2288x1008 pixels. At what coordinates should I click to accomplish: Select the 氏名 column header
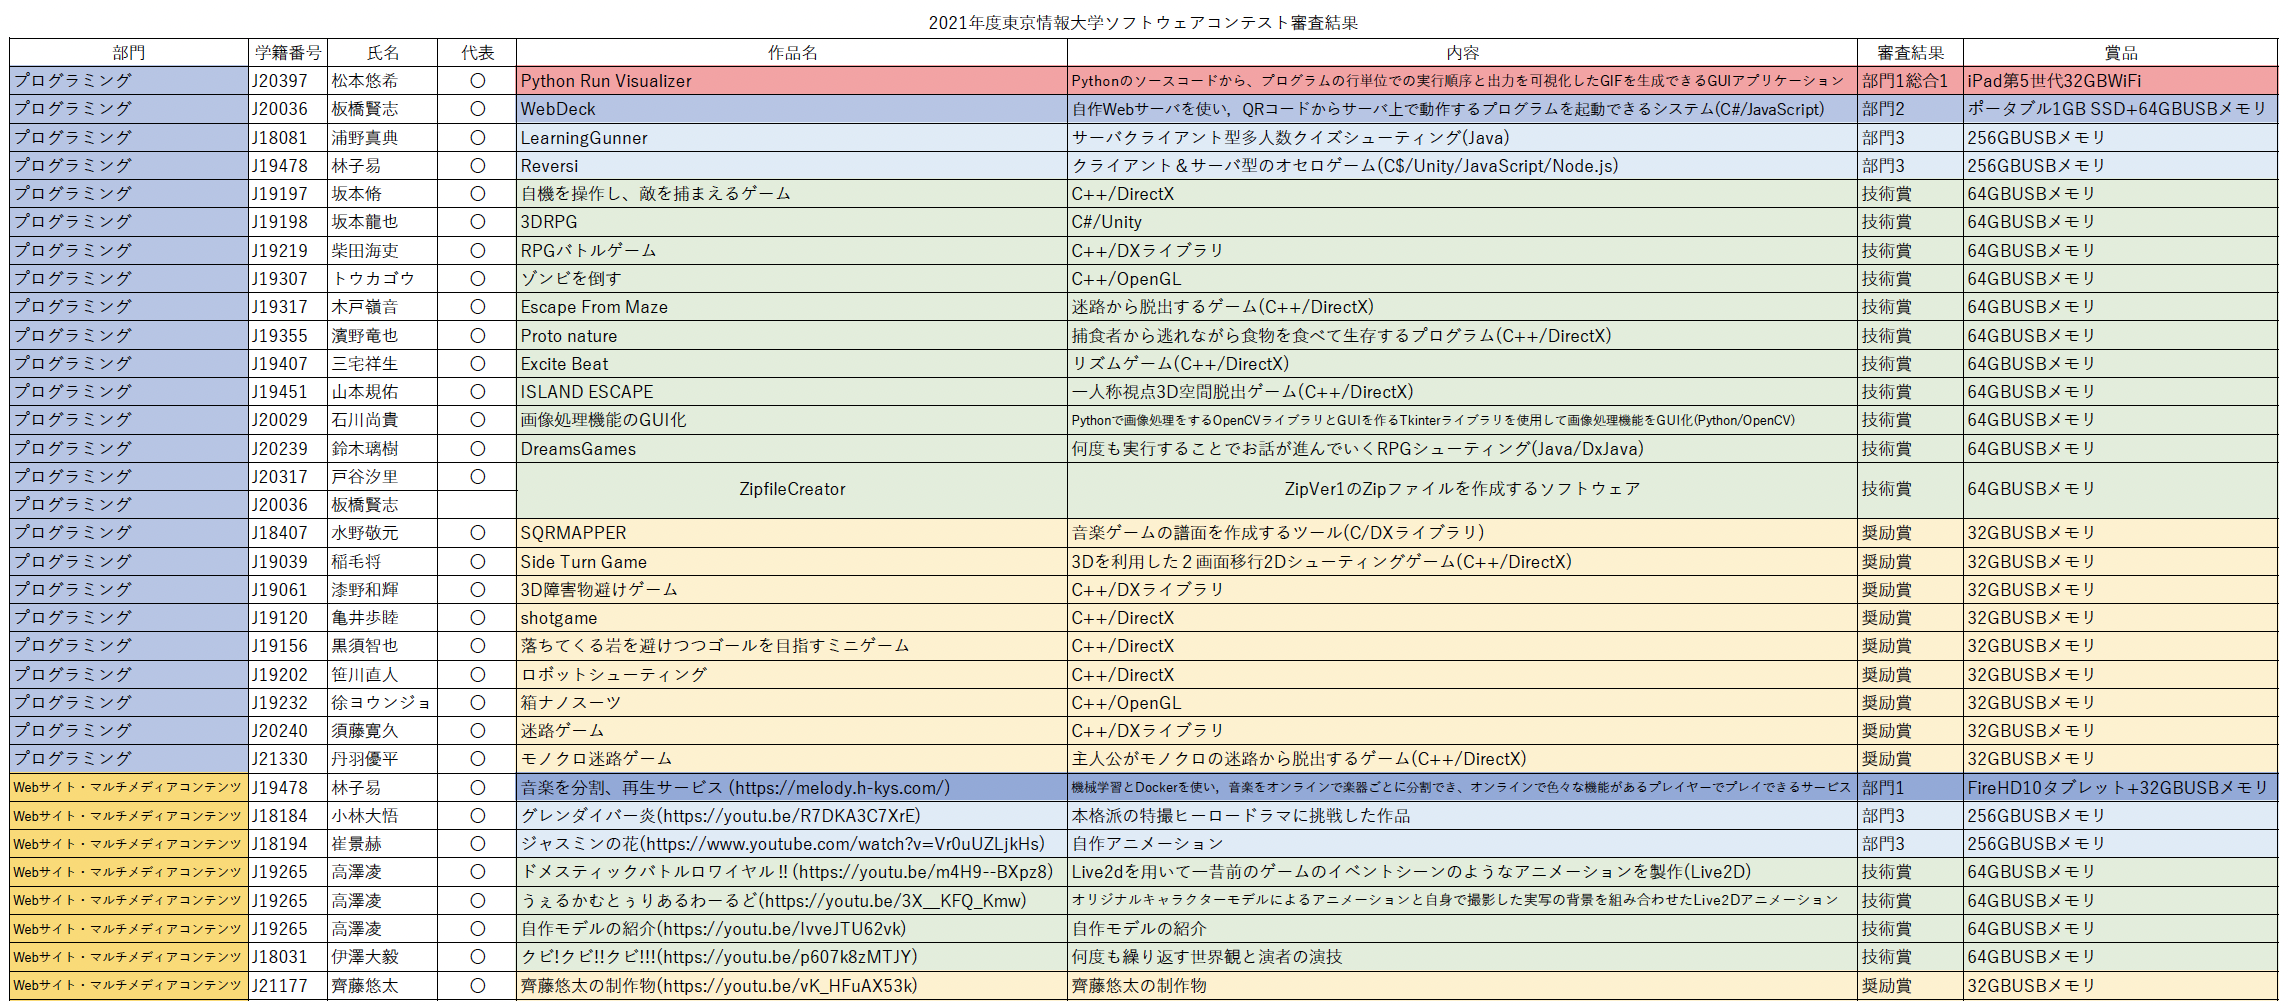coord(383,53)
